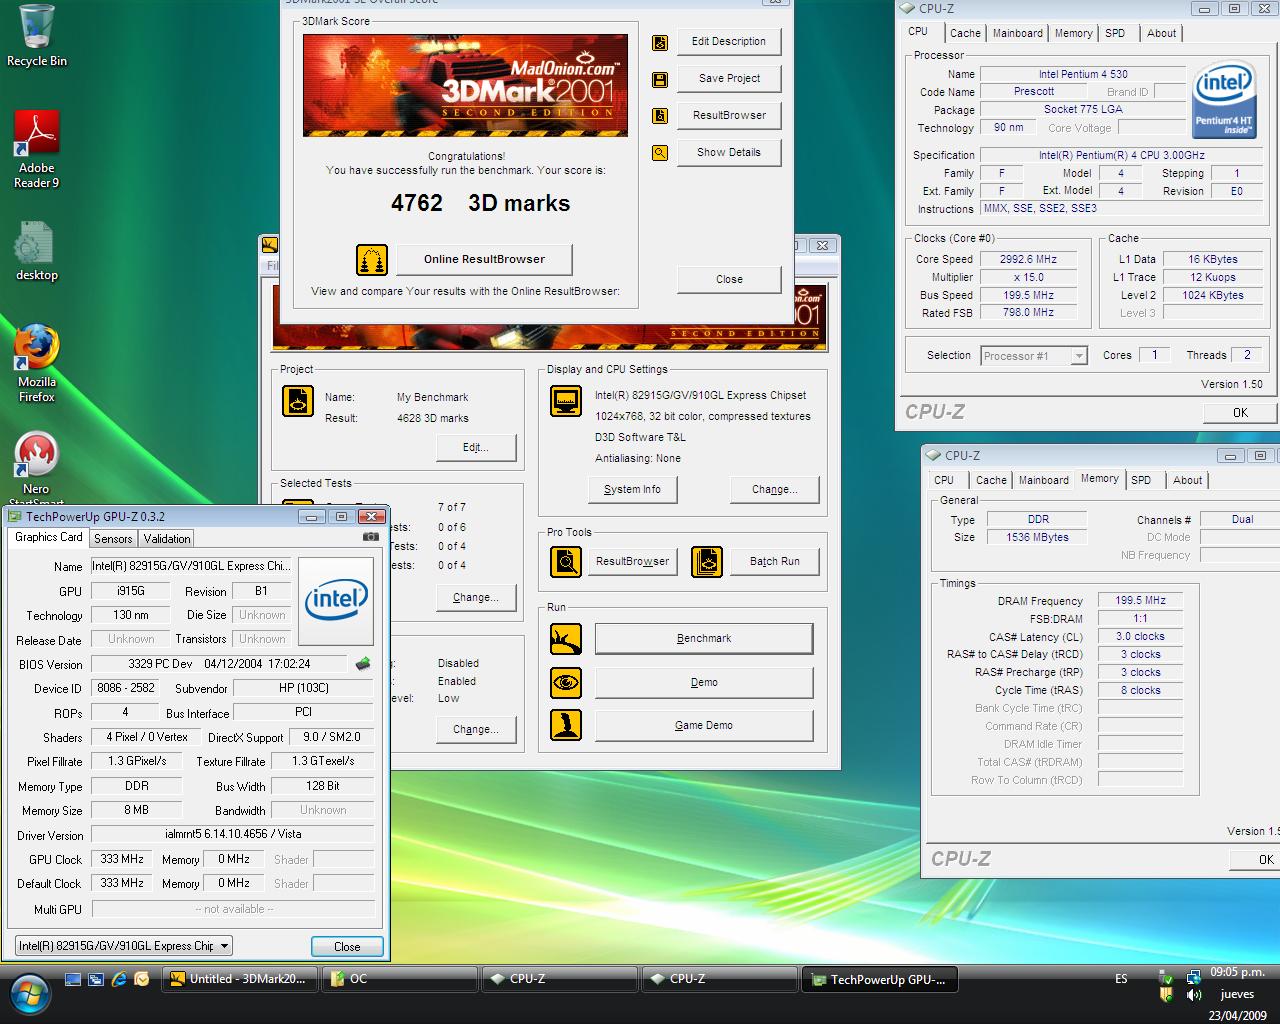Open the Cache tab in upper CPU-Z
This screenshot has width=1280, height=1024.
pyautogui.click(x=965, y=33)
